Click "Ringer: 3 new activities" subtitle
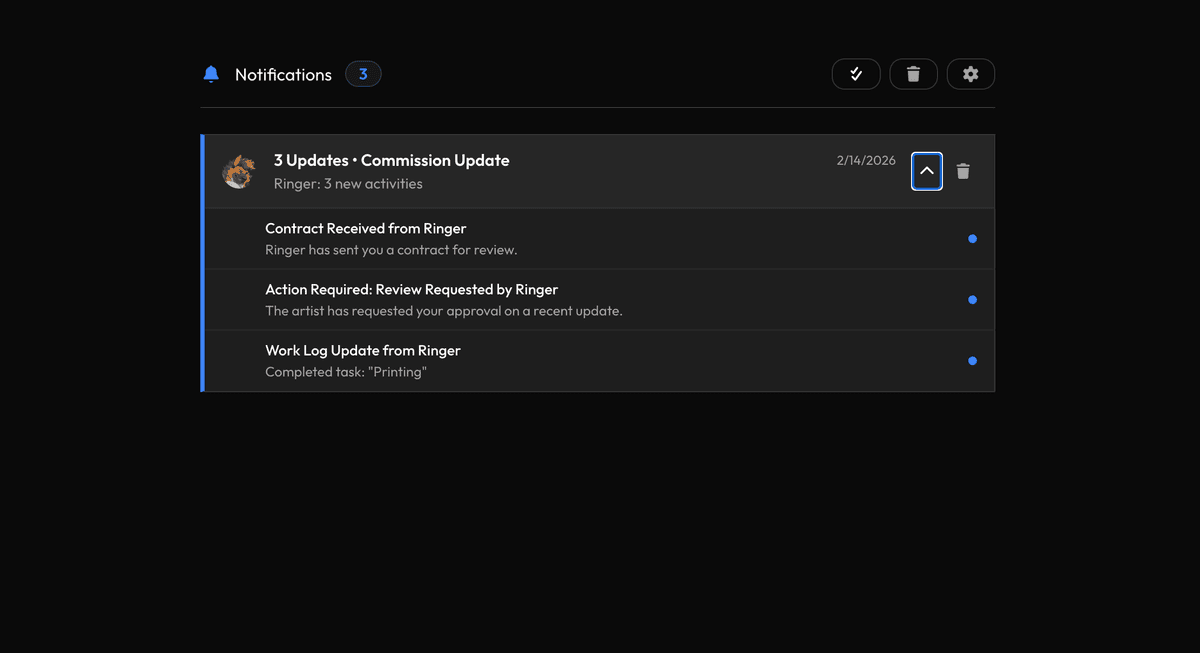The height and width of the screenshot is (653, 1200). (x=348, y=184)
